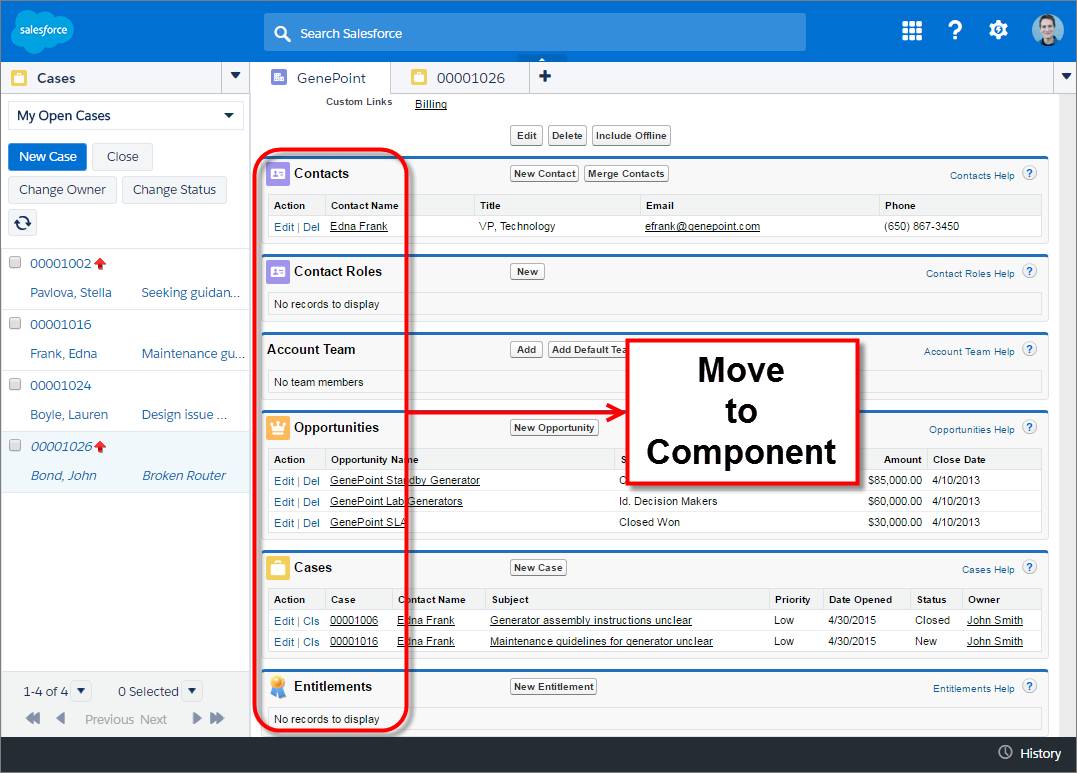This screenshot has height=773, width=1077.
Task: Click the Salesforce cloud logo
Action: (43, 30)
